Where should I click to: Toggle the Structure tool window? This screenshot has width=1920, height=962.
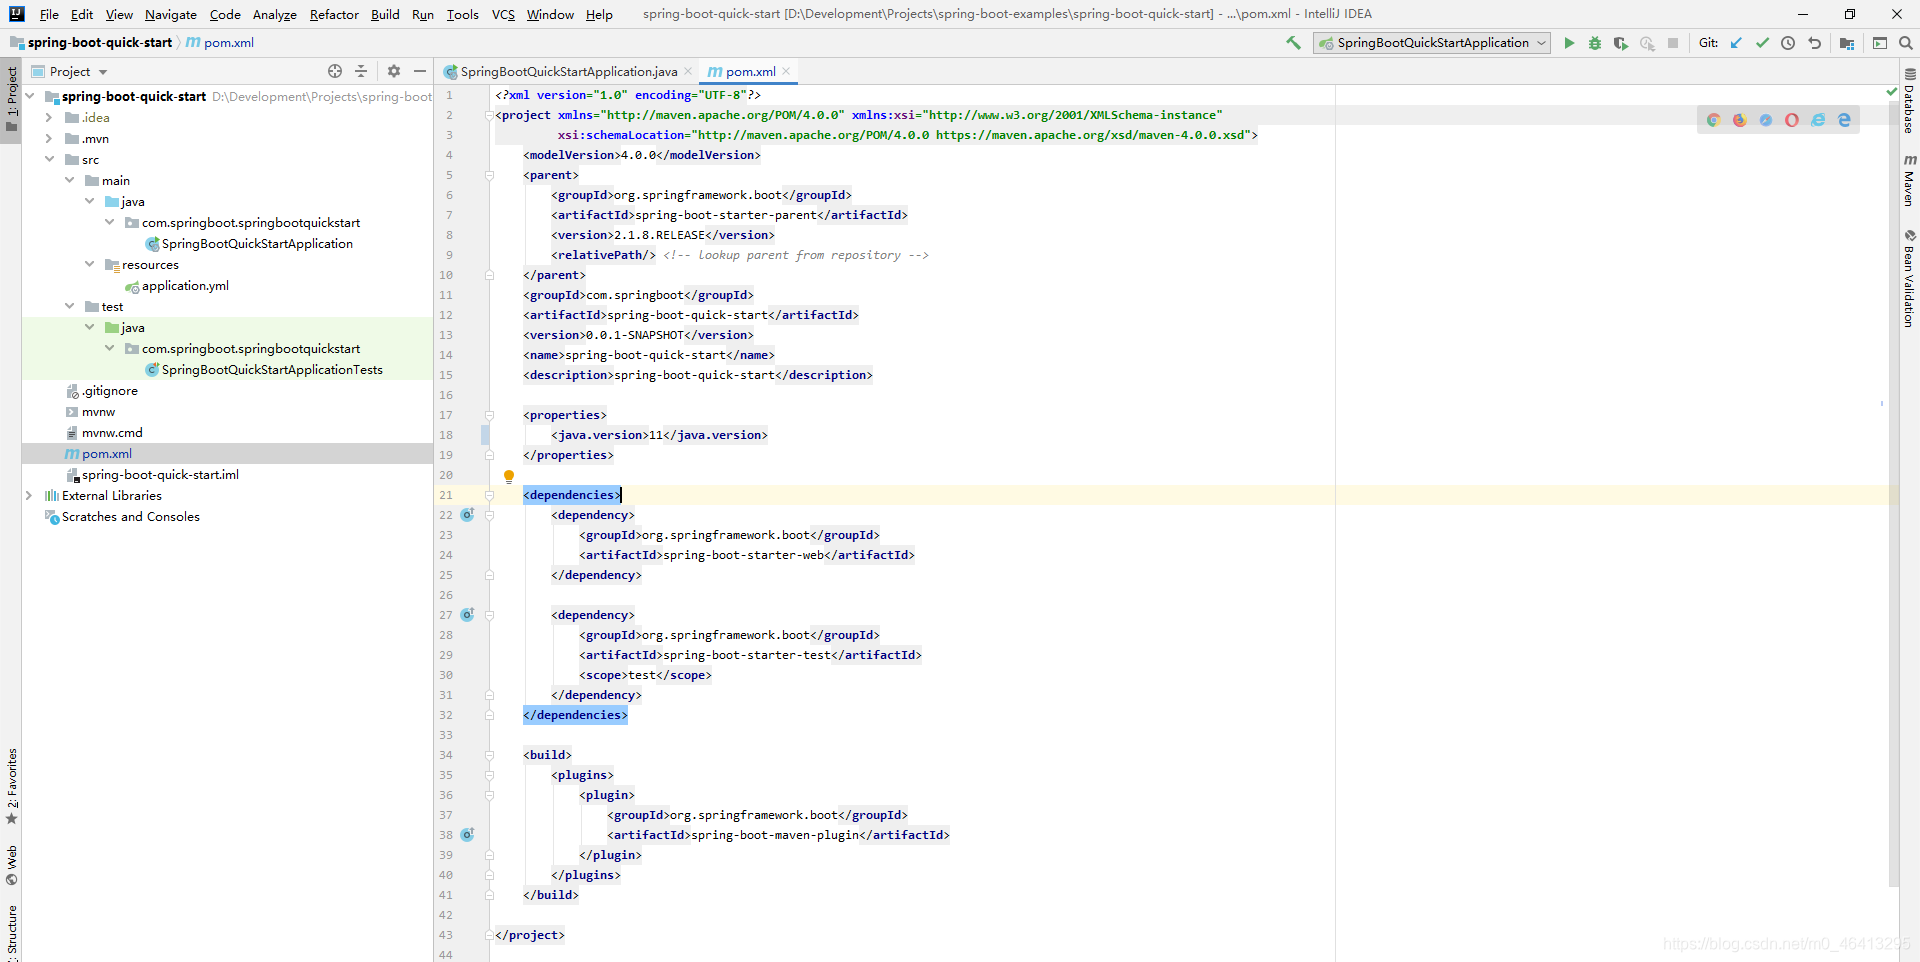pos(11,932)
